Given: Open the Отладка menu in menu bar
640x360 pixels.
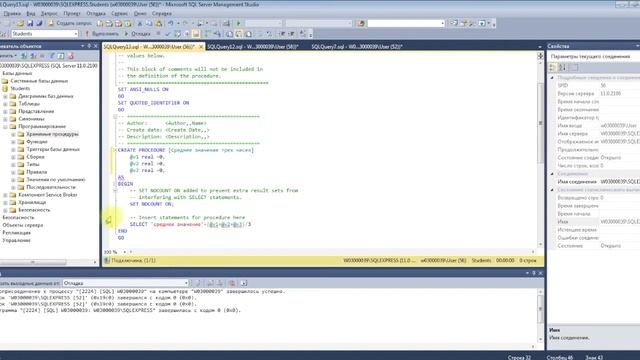Looking at the screenshot, I should (x=96, y=13).
